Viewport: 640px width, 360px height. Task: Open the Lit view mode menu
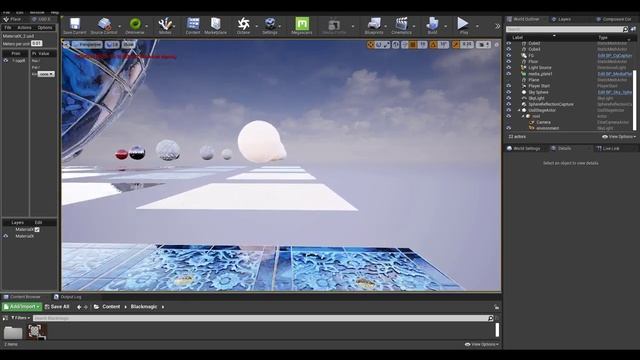tap(112, 44)
